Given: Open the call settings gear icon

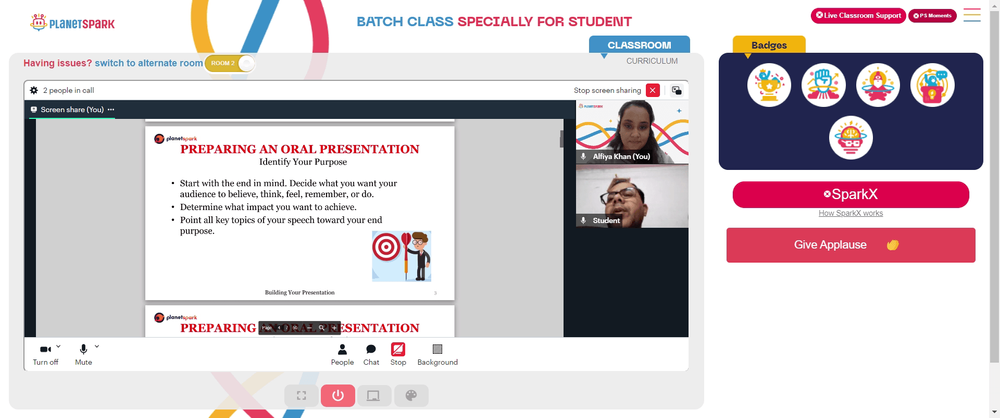Looking at the screenshot, I should tap(34, 91).
